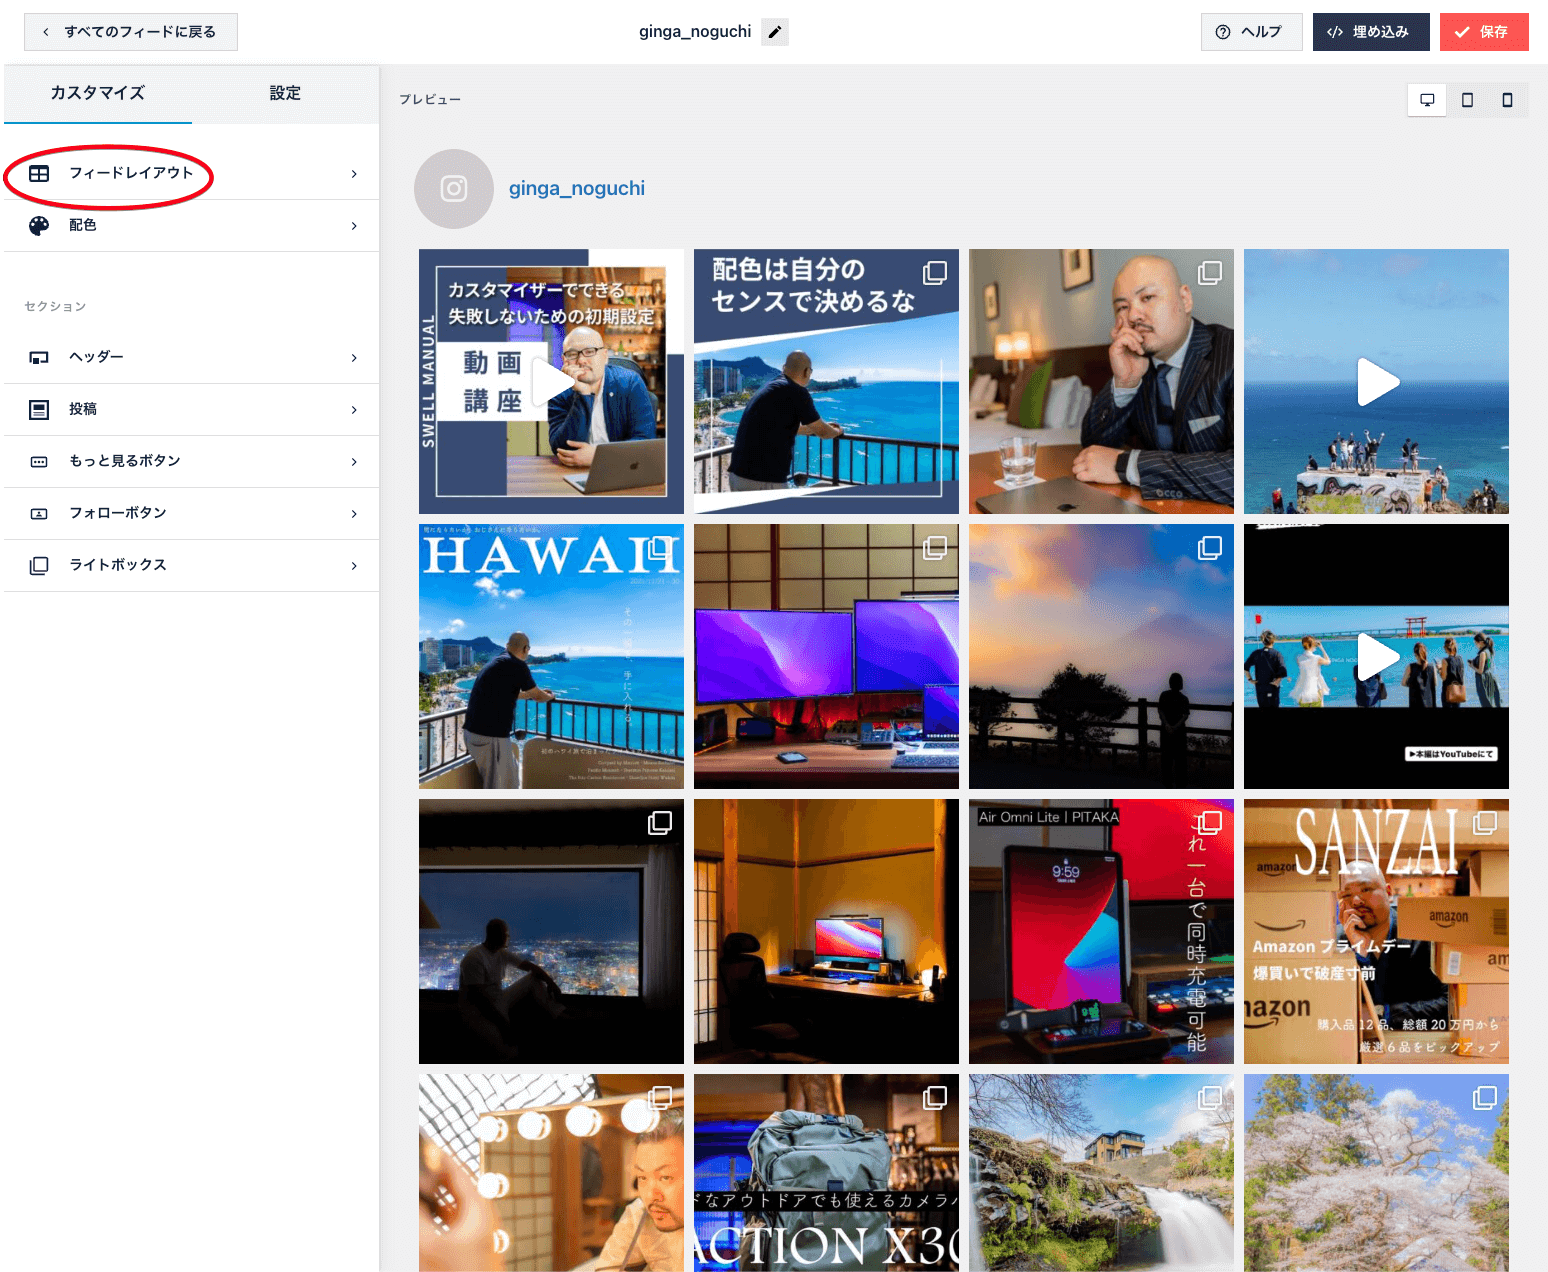
Task: Click carousel icon on 配色は自分の post
Action: (935, 273)
